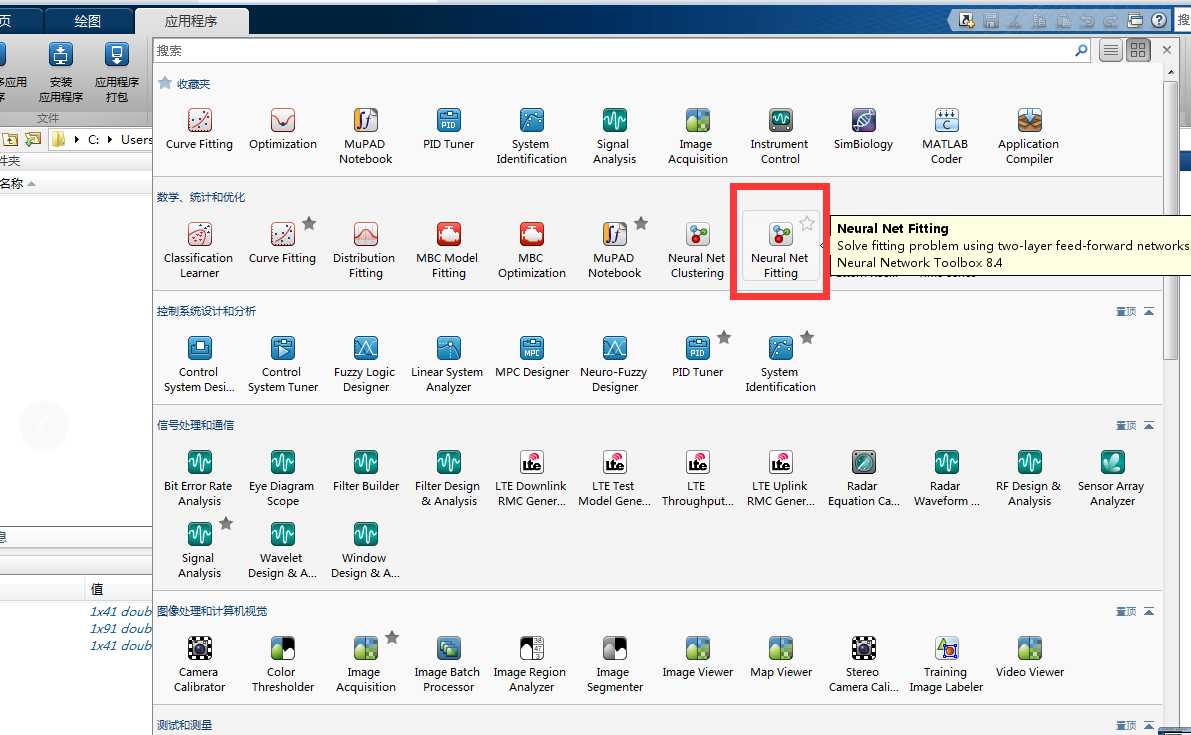Launch Distribution Fitting app
Screen dimensions: 1191x735
[365, 251]
